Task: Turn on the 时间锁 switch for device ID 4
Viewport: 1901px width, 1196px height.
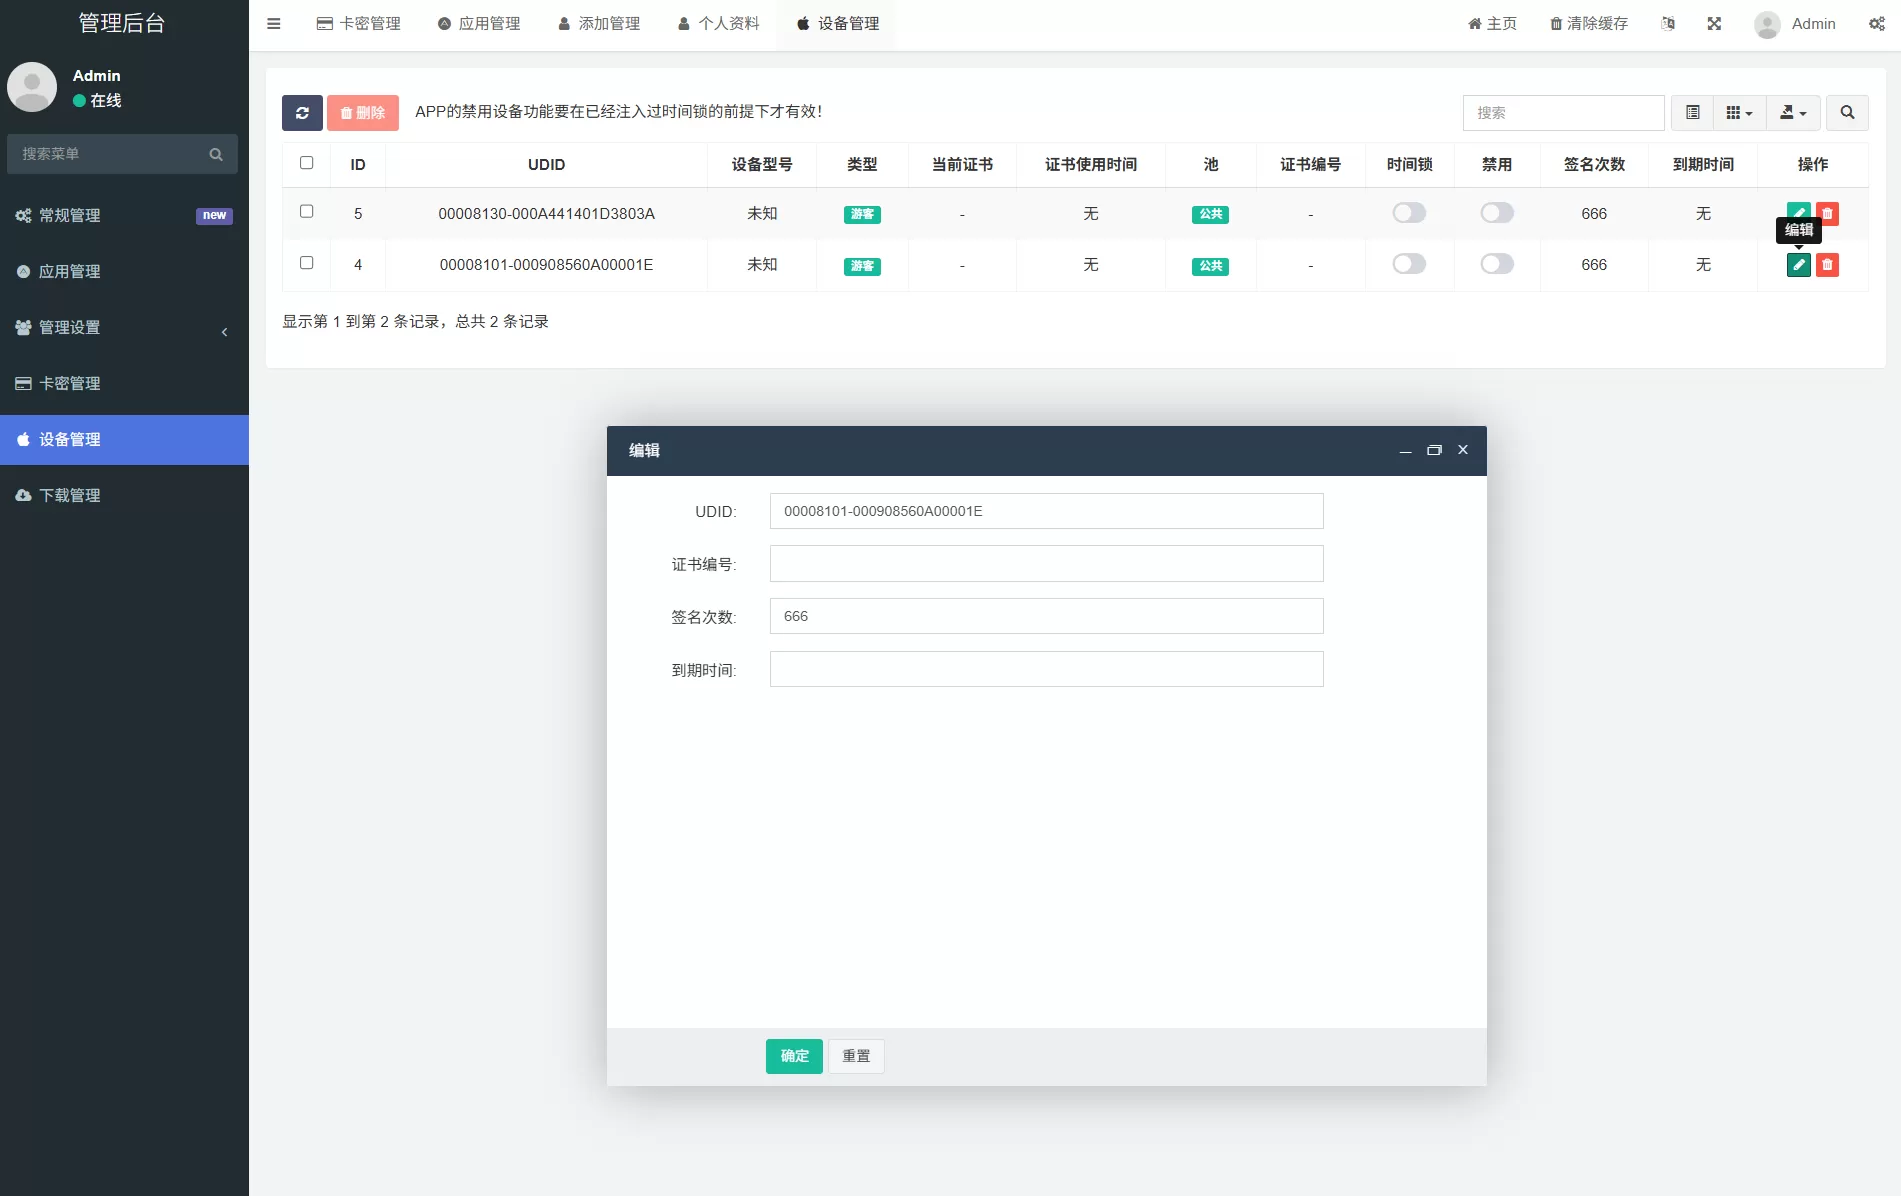Action: click(1409, 264)
